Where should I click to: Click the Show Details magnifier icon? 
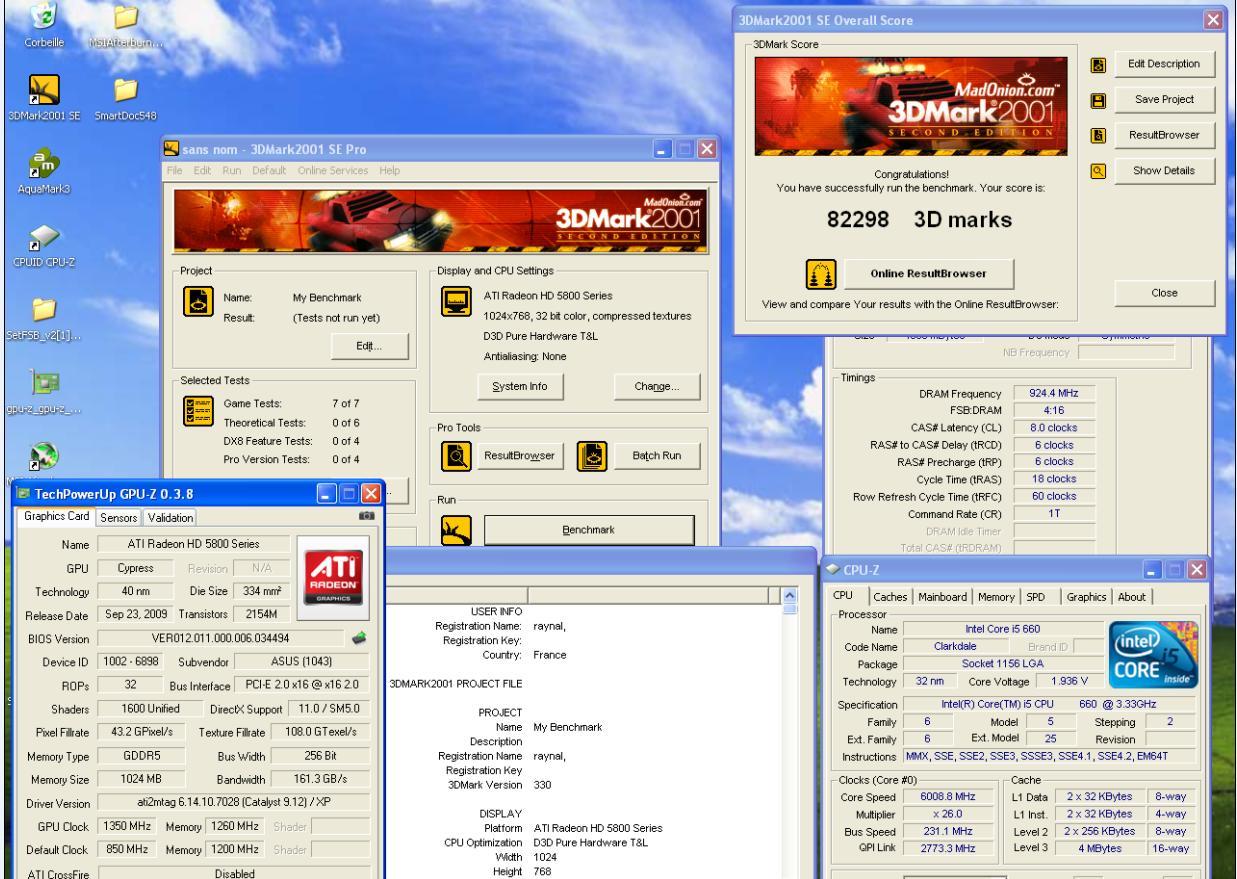[x=1098, y=171]
